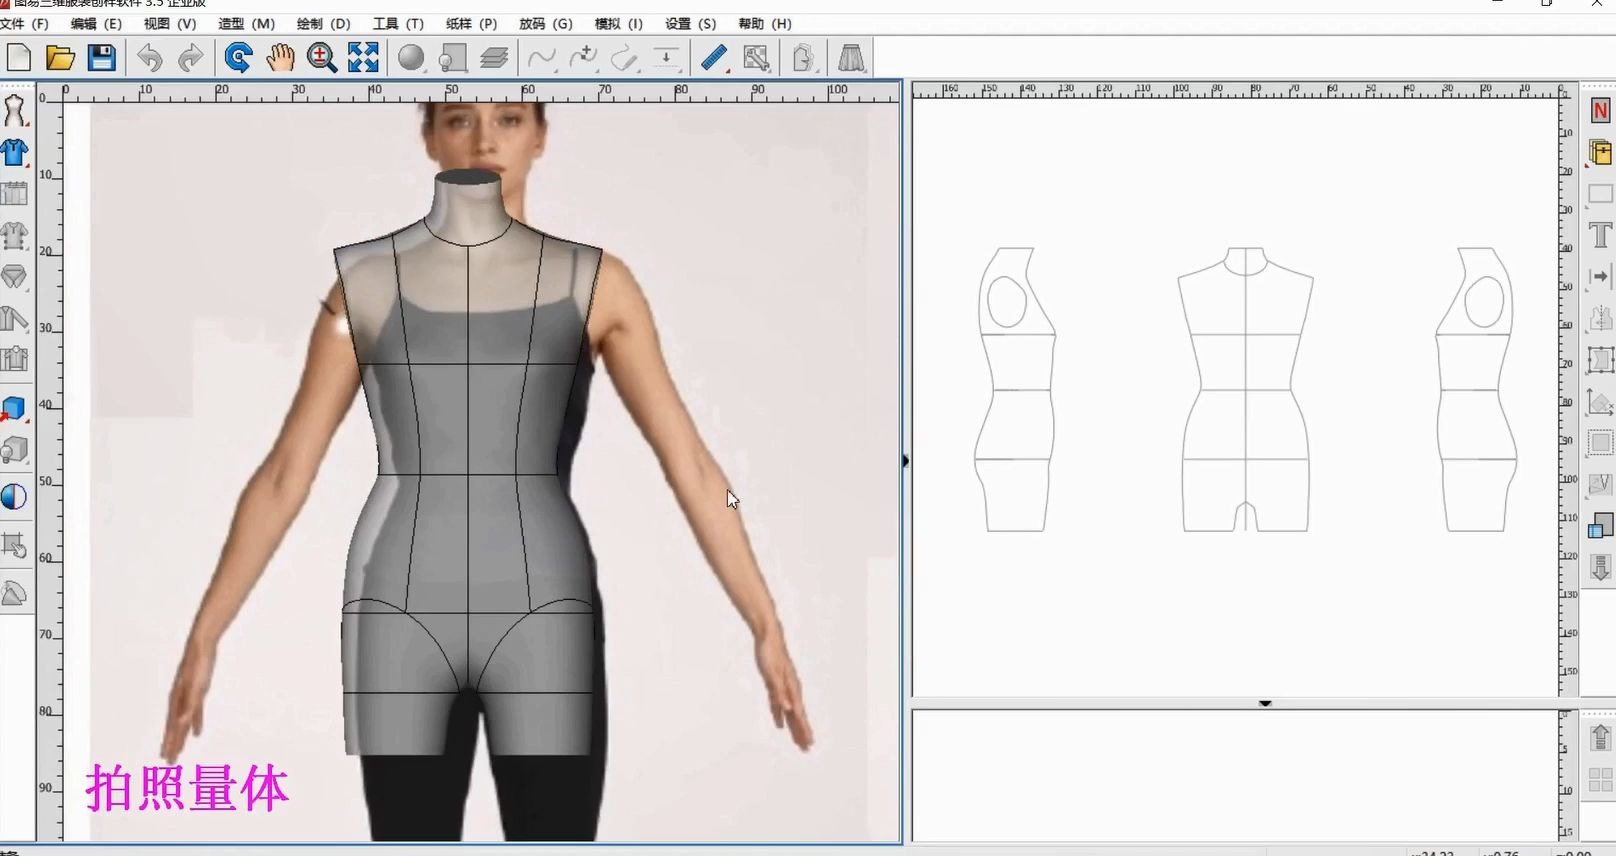Open the 视图 (V) menu
The width and height of the screenshot is (1616, 856).
[x=170, y=23]
